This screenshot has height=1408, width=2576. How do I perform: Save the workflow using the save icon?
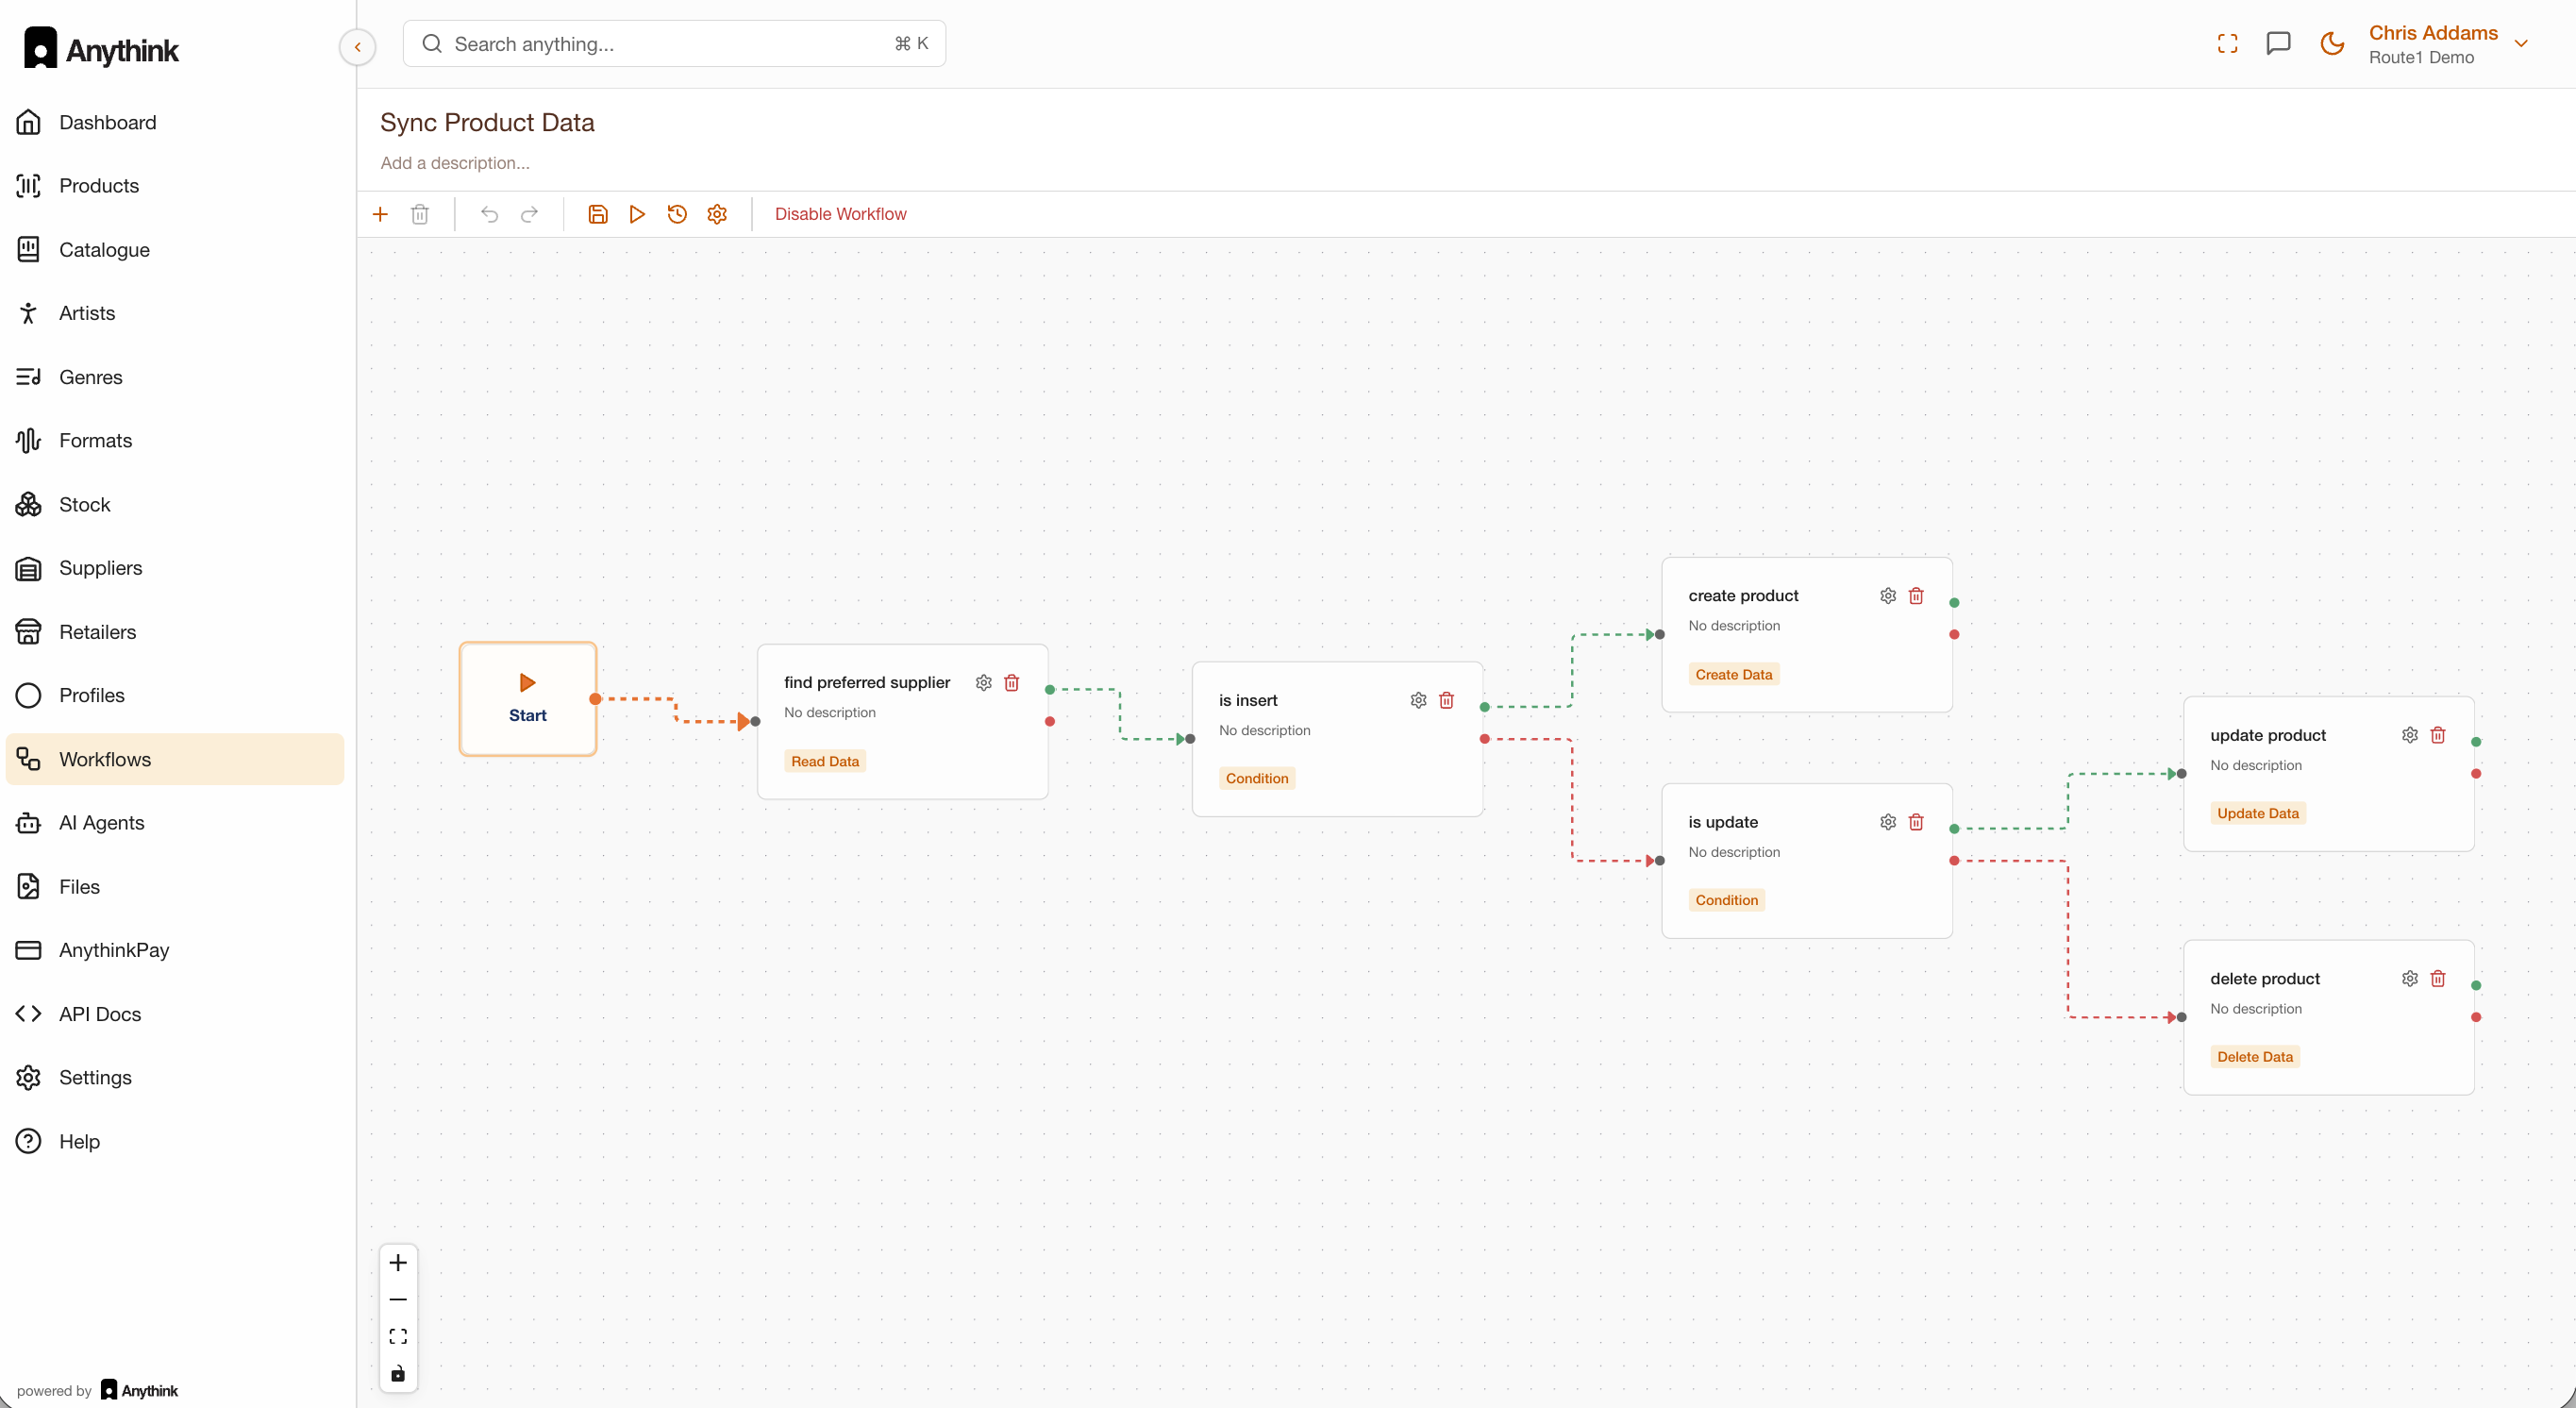[598, 213]
